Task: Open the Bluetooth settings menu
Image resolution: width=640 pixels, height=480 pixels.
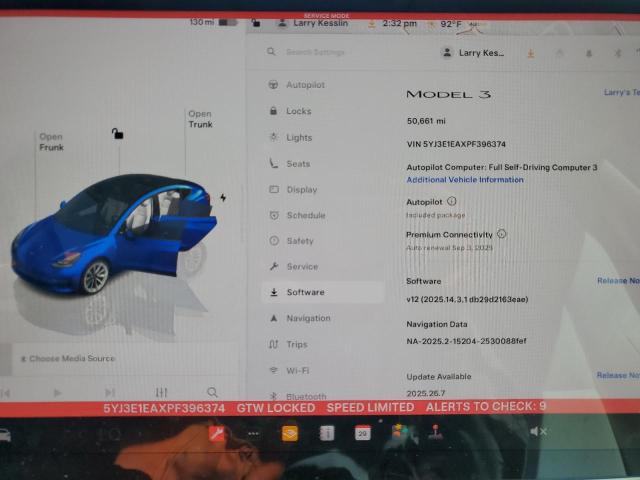Action: click(298, 396)
